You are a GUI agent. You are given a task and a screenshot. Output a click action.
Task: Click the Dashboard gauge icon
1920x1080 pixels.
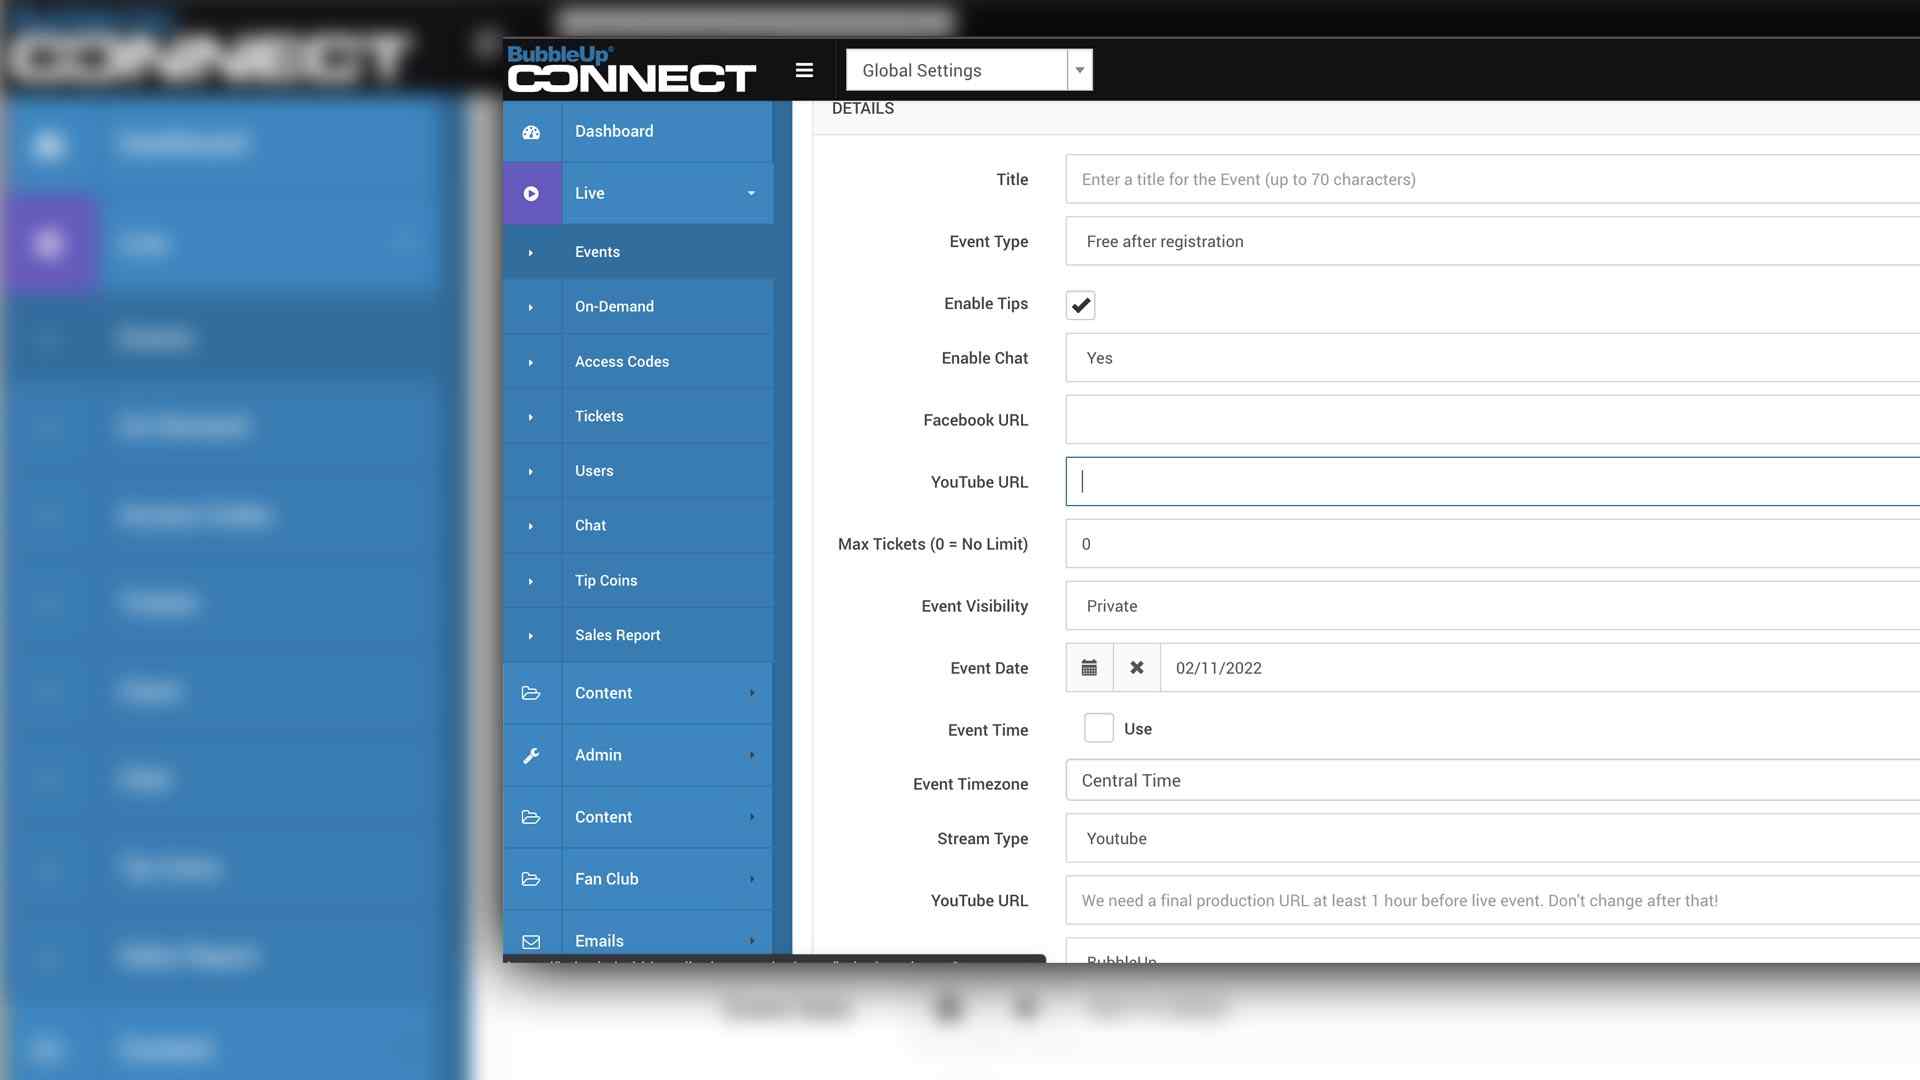[x=531, y=132]
